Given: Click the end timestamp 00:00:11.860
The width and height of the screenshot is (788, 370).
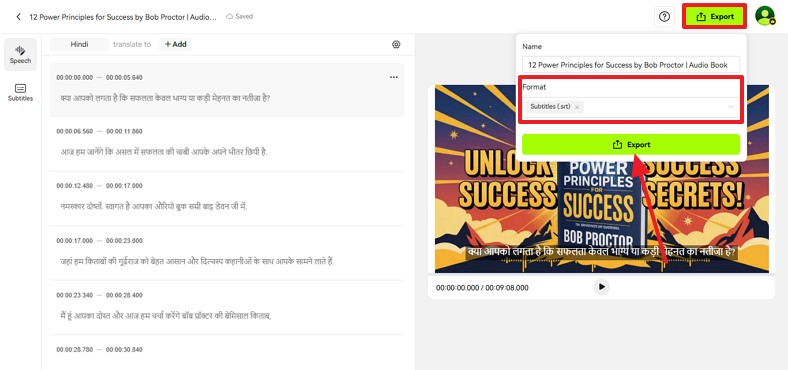Looking at the screenshot, I should pos(124,131).
